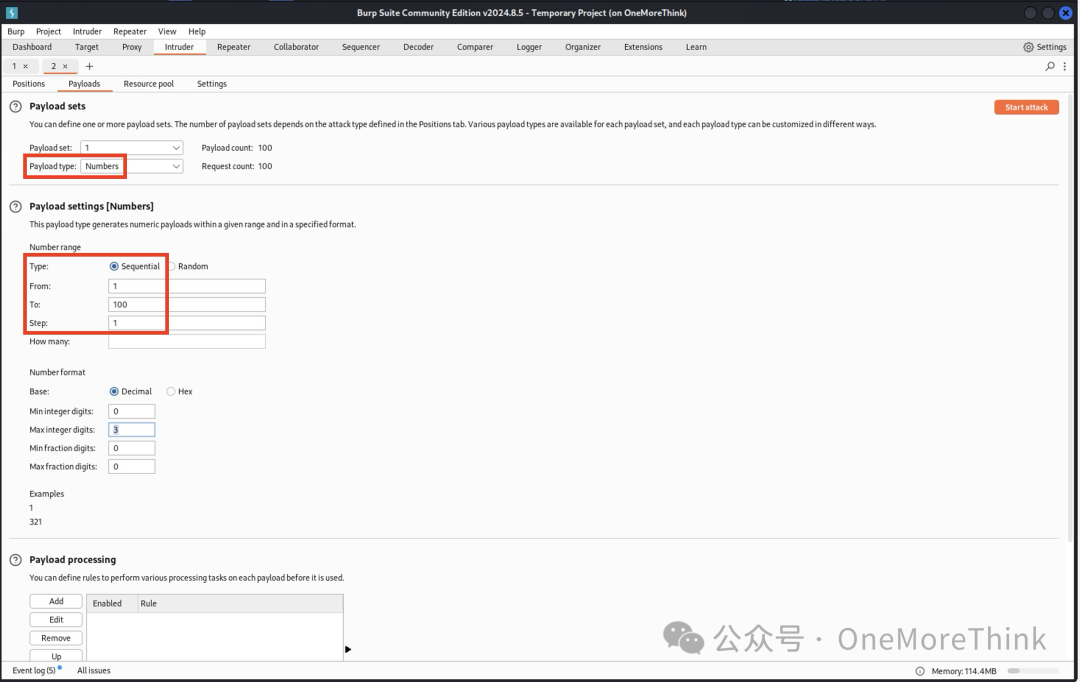
Task: Open the Payload type dropdown
Action: (132, 166)
